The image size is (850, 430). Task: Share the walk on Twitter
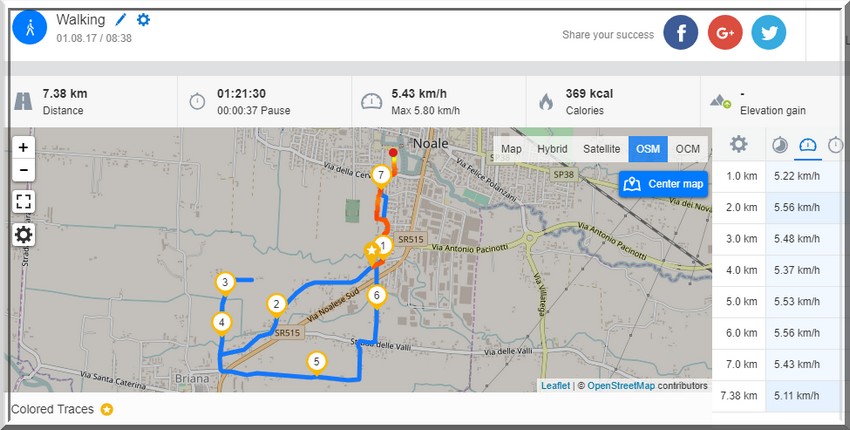point(769,33)
